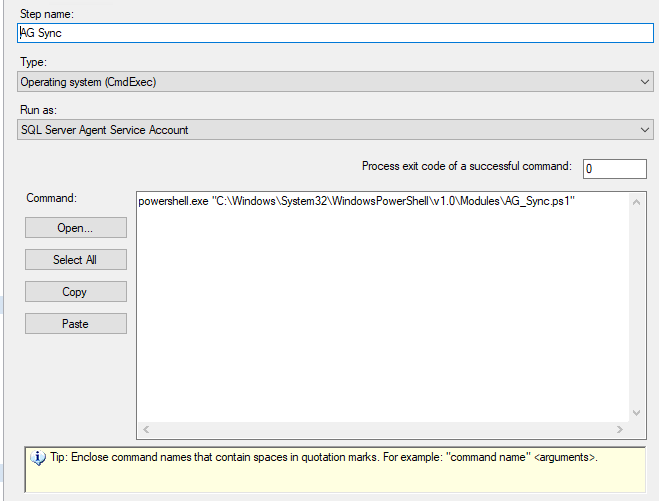This screenshot has height=501, width=659.
Task: Click the process exit code field
Action: point(614,169)
